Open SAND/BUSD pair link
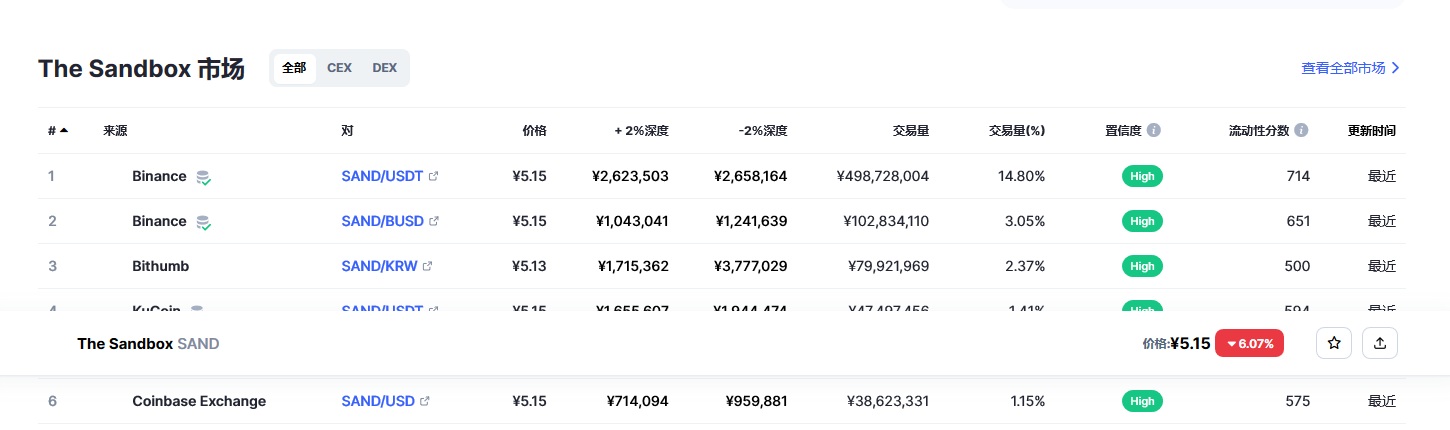This screenshot has width=1450, height=430. click(383, 221)
